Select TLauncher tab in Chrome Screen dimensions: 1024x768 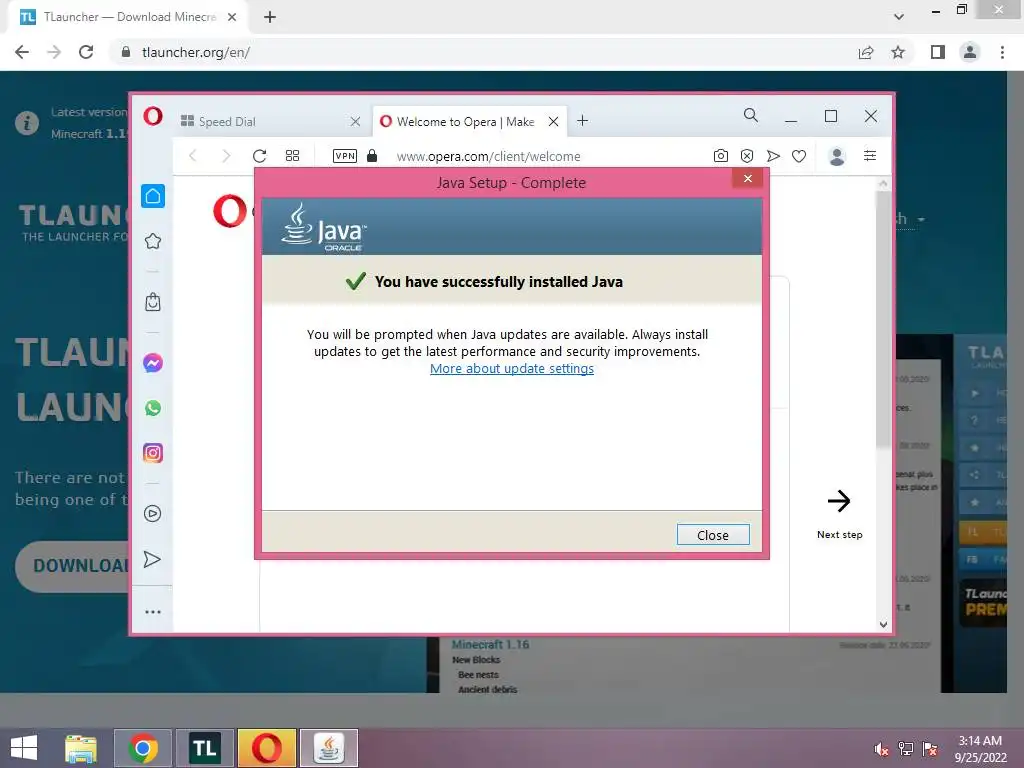(x=129, y=17)
